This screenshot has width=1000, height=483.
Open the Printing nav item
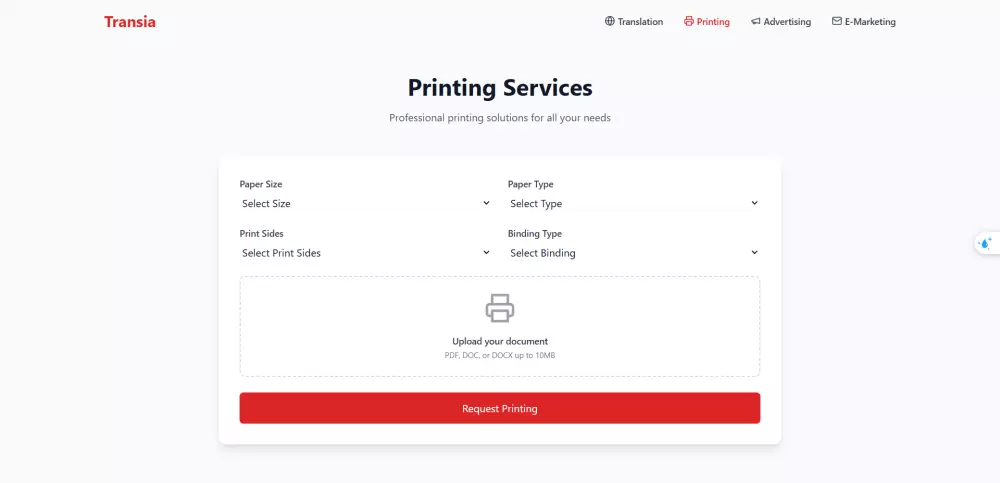coord(707,22)
